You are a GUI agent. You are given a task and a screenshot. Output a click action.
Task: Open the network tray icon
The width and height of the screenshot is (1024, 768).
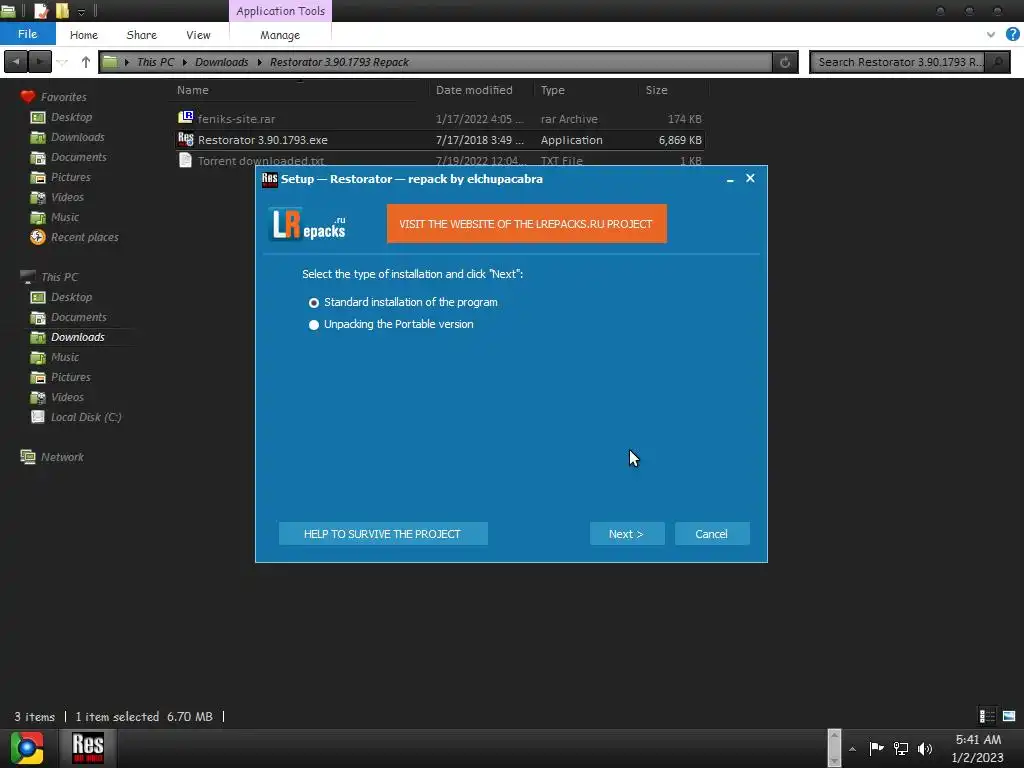pos(901,748)
